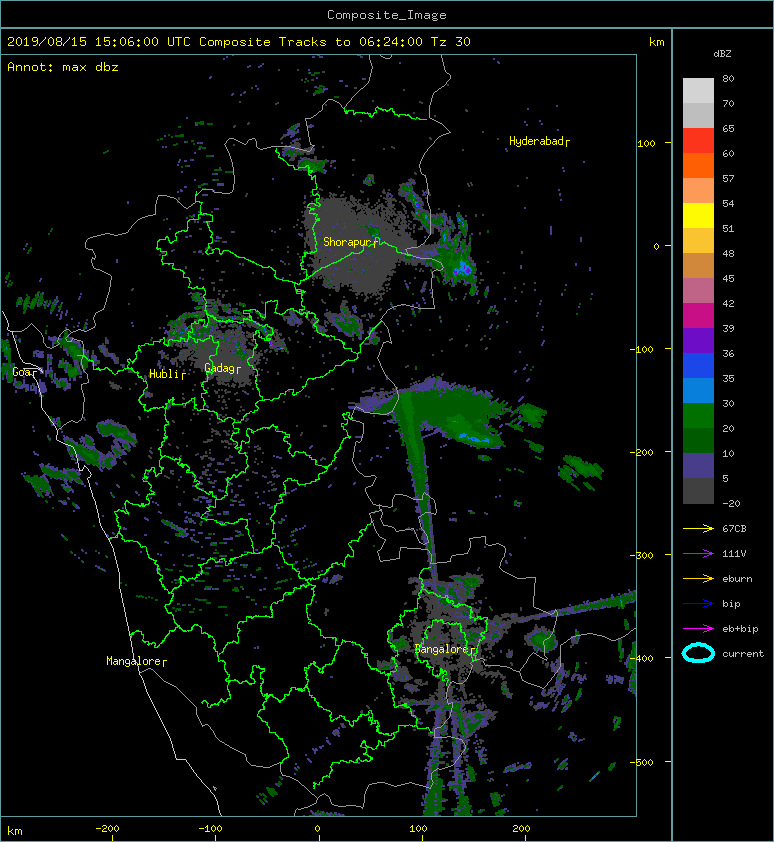The height and width of the screenshot is (842, 774).
Task: Click the light orange 57 dBZ swatch
Action: coord(698,191)
